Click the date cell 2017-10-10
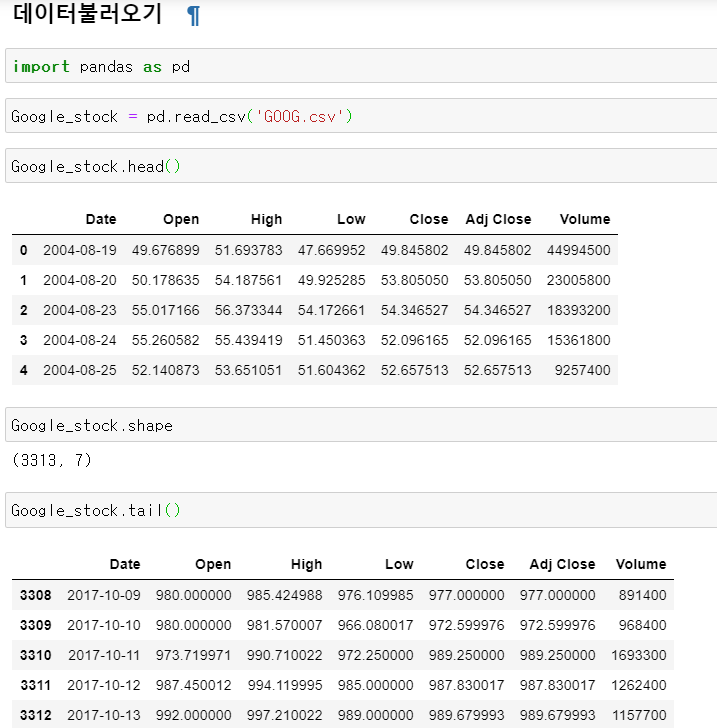The width and height of the screenshot is (717, 728). coord(104,625)
